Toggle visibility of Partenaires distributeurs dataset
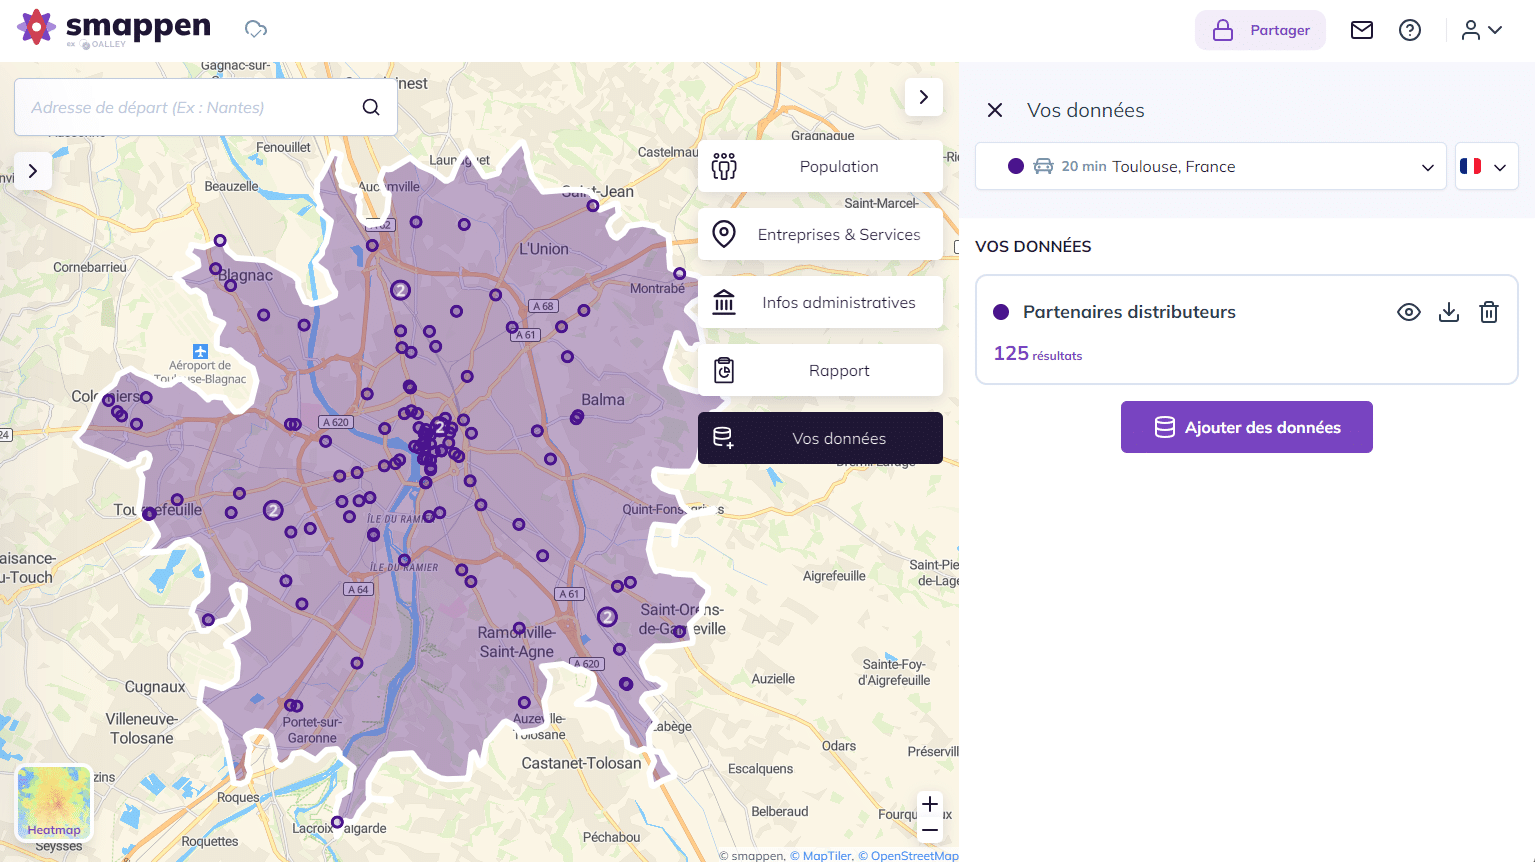The width and height of the screenshot is (1535, 862). [x=1409, y=312]
